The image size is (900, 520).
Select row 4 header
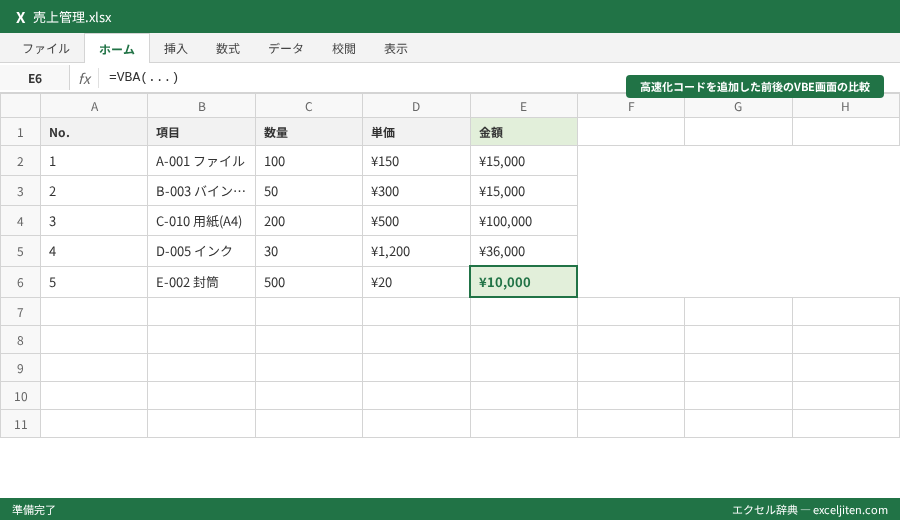point(20,221)
